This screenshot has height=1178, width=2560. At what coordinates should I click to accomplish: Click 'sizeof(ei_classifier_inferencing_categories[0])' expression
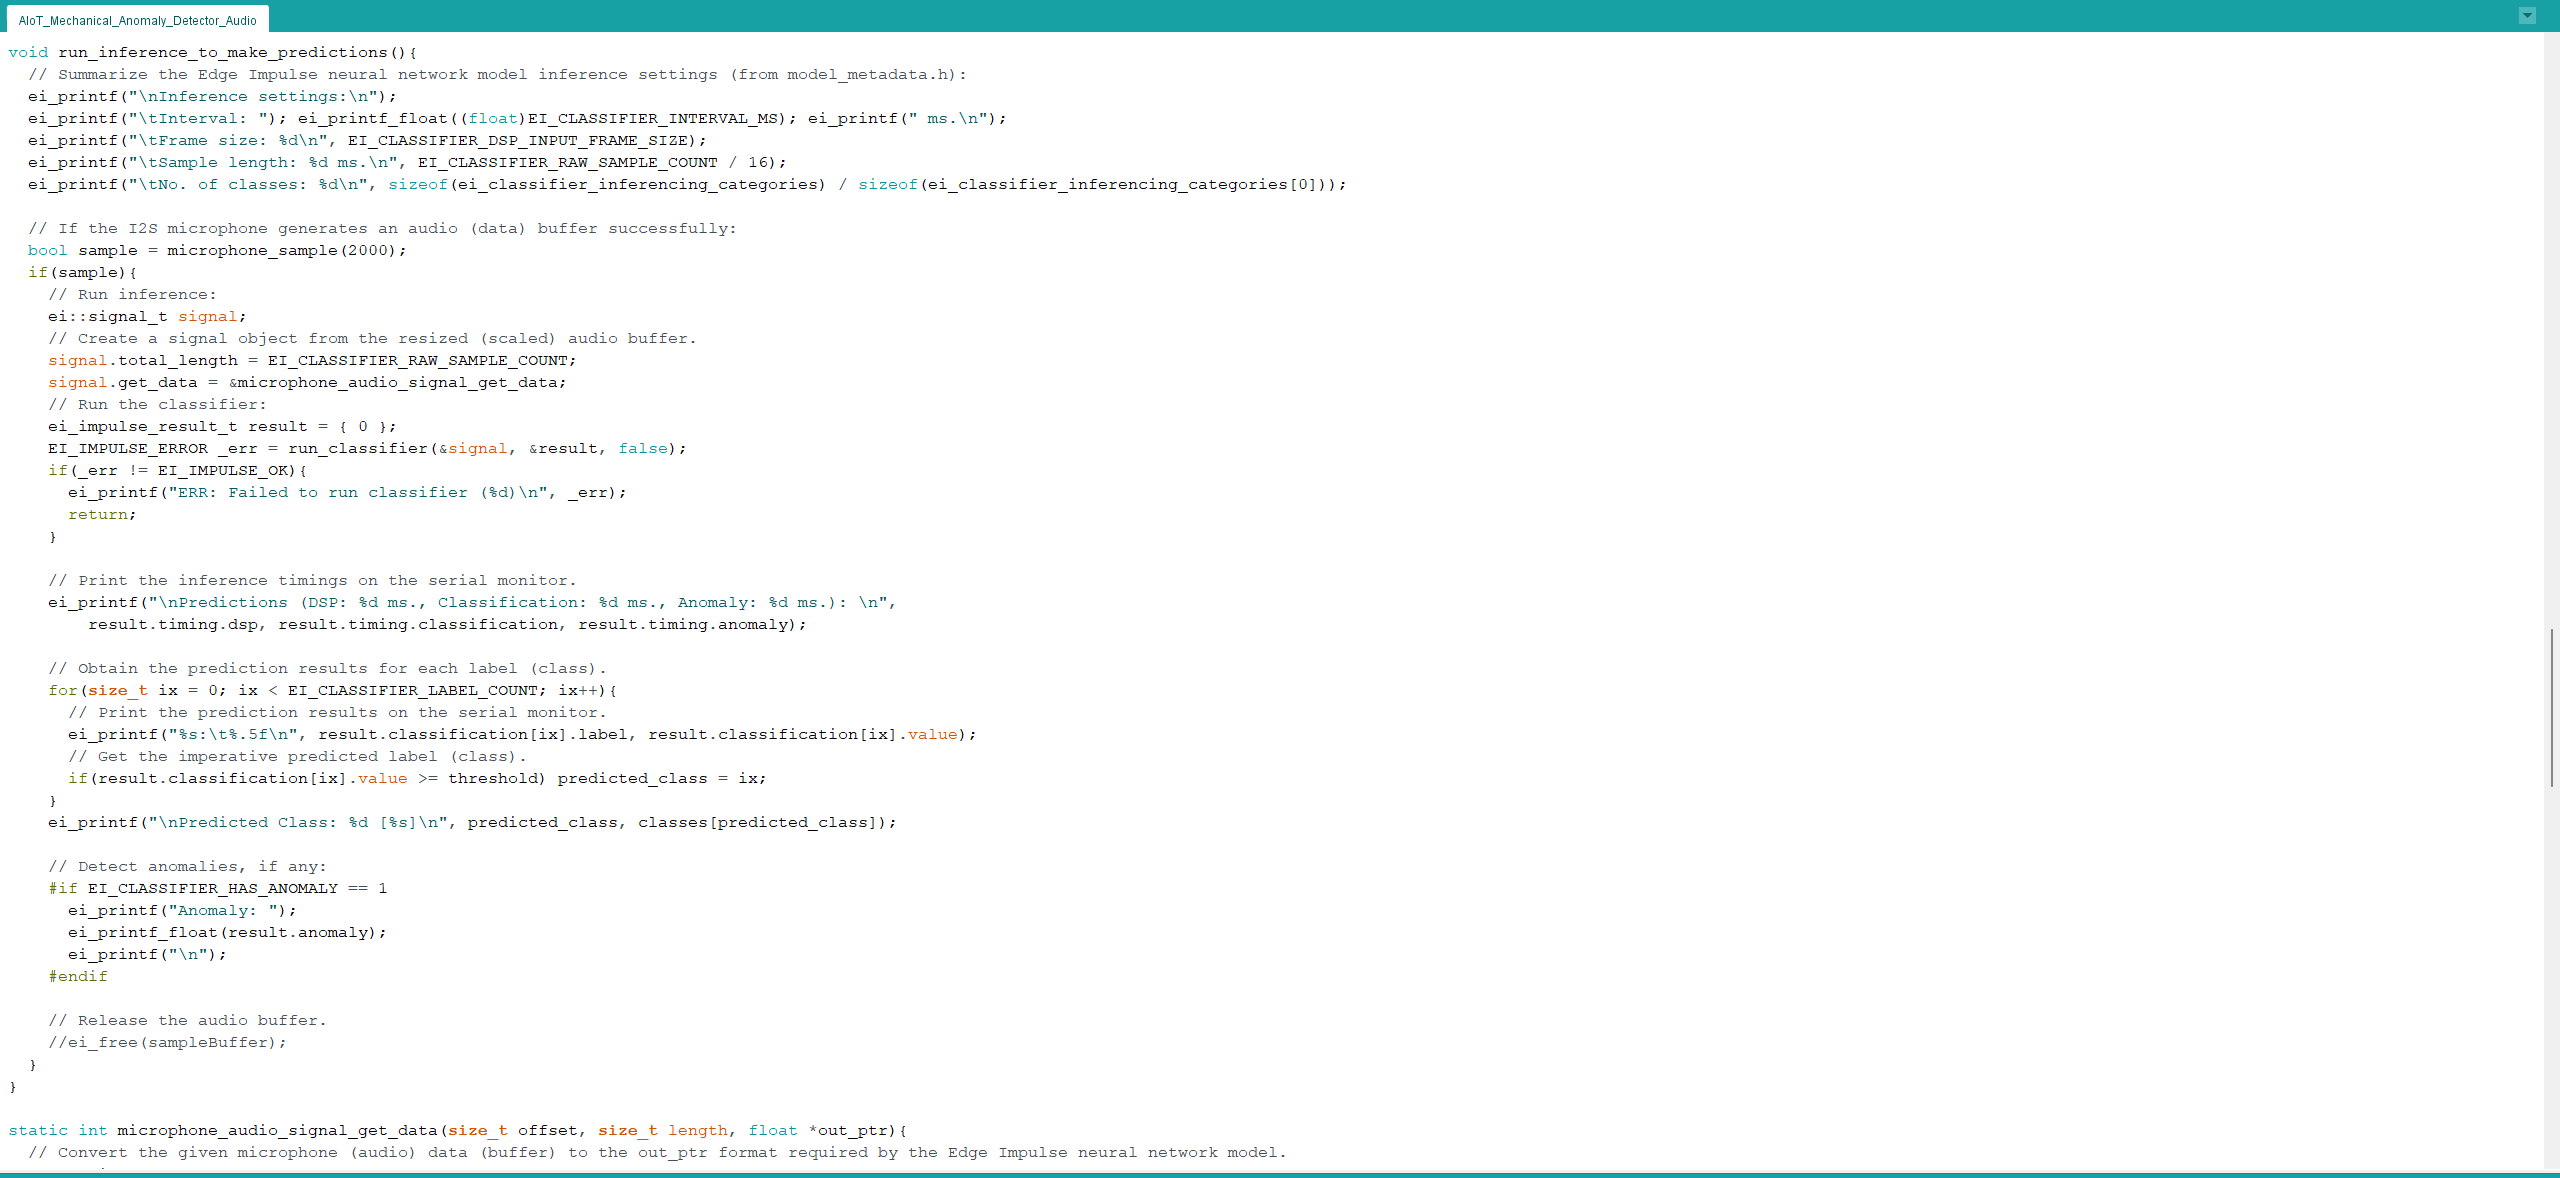coord(1093,184)
